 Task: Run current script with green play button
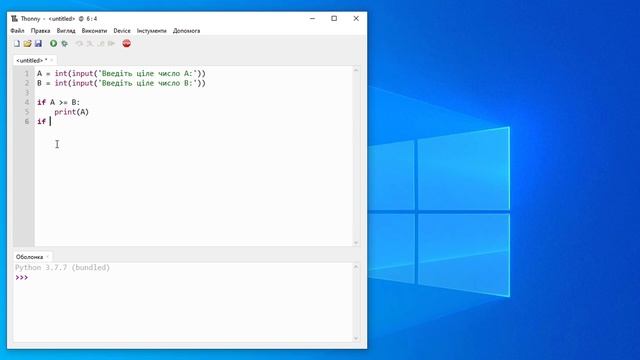coord(53,43)
